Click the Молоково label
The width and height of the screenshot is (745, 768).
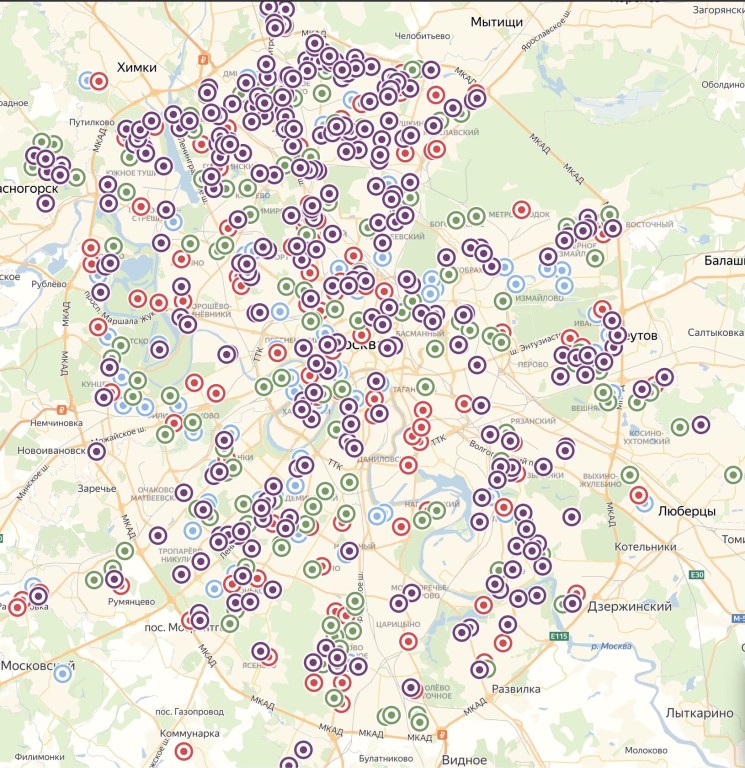[646, 750]
